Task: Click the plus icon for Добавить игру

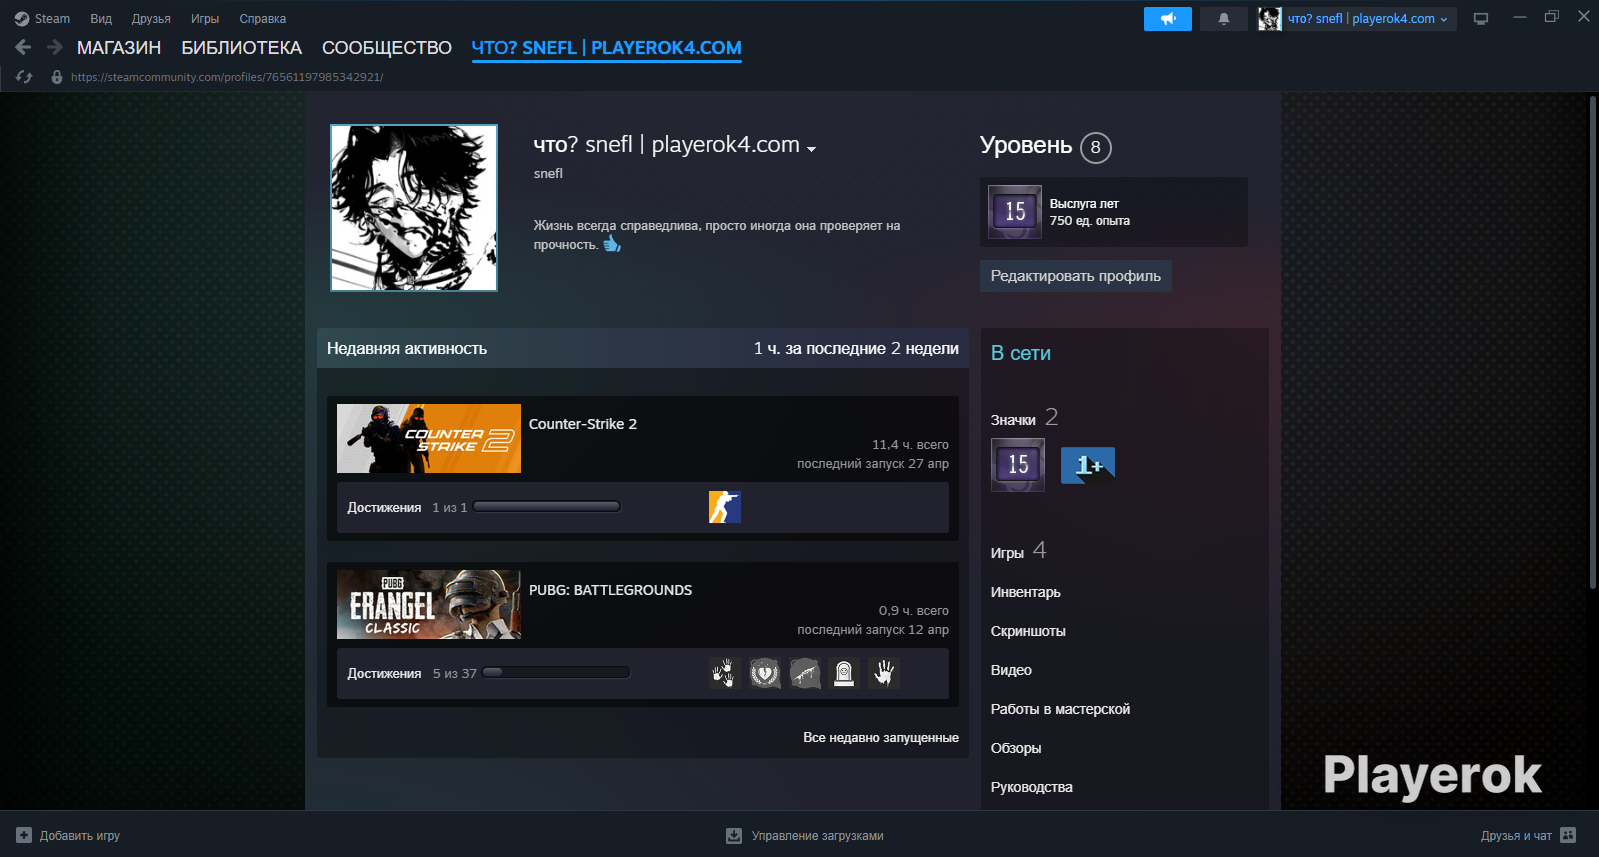Action: [24, 835]
